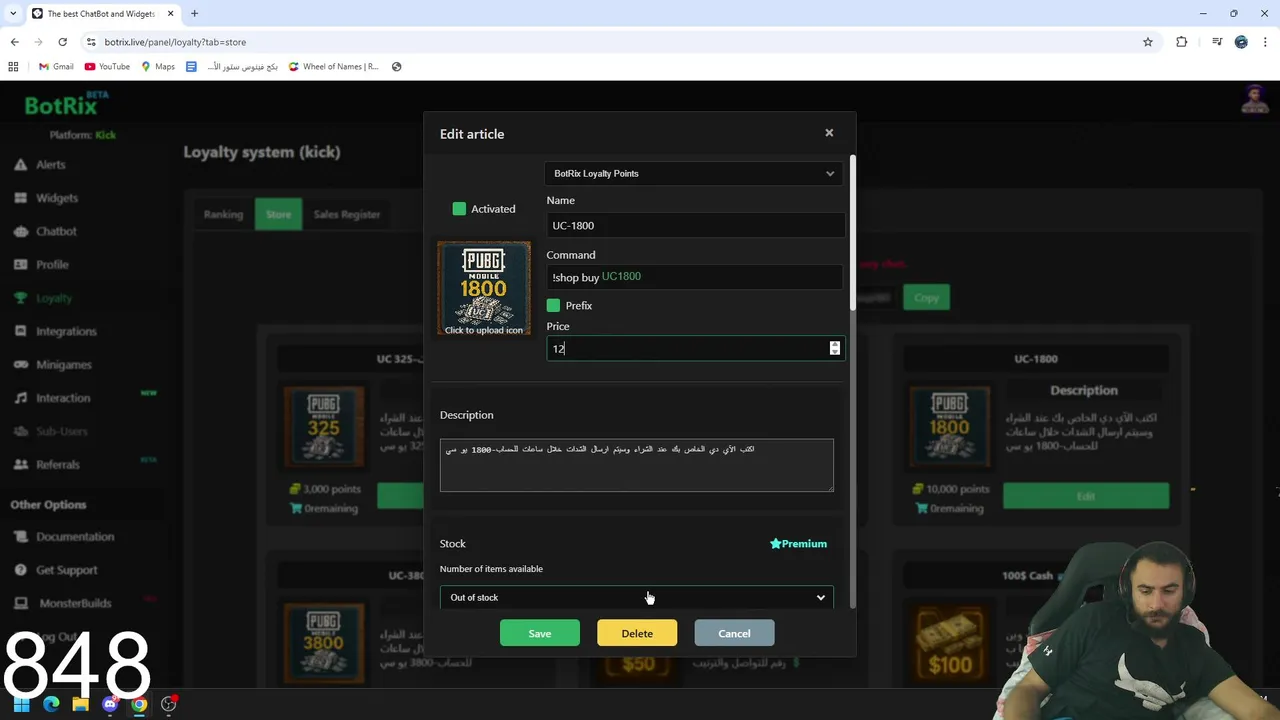Open the Chrome profile avatar
1280x720 pixels.
pos(1241,42)
